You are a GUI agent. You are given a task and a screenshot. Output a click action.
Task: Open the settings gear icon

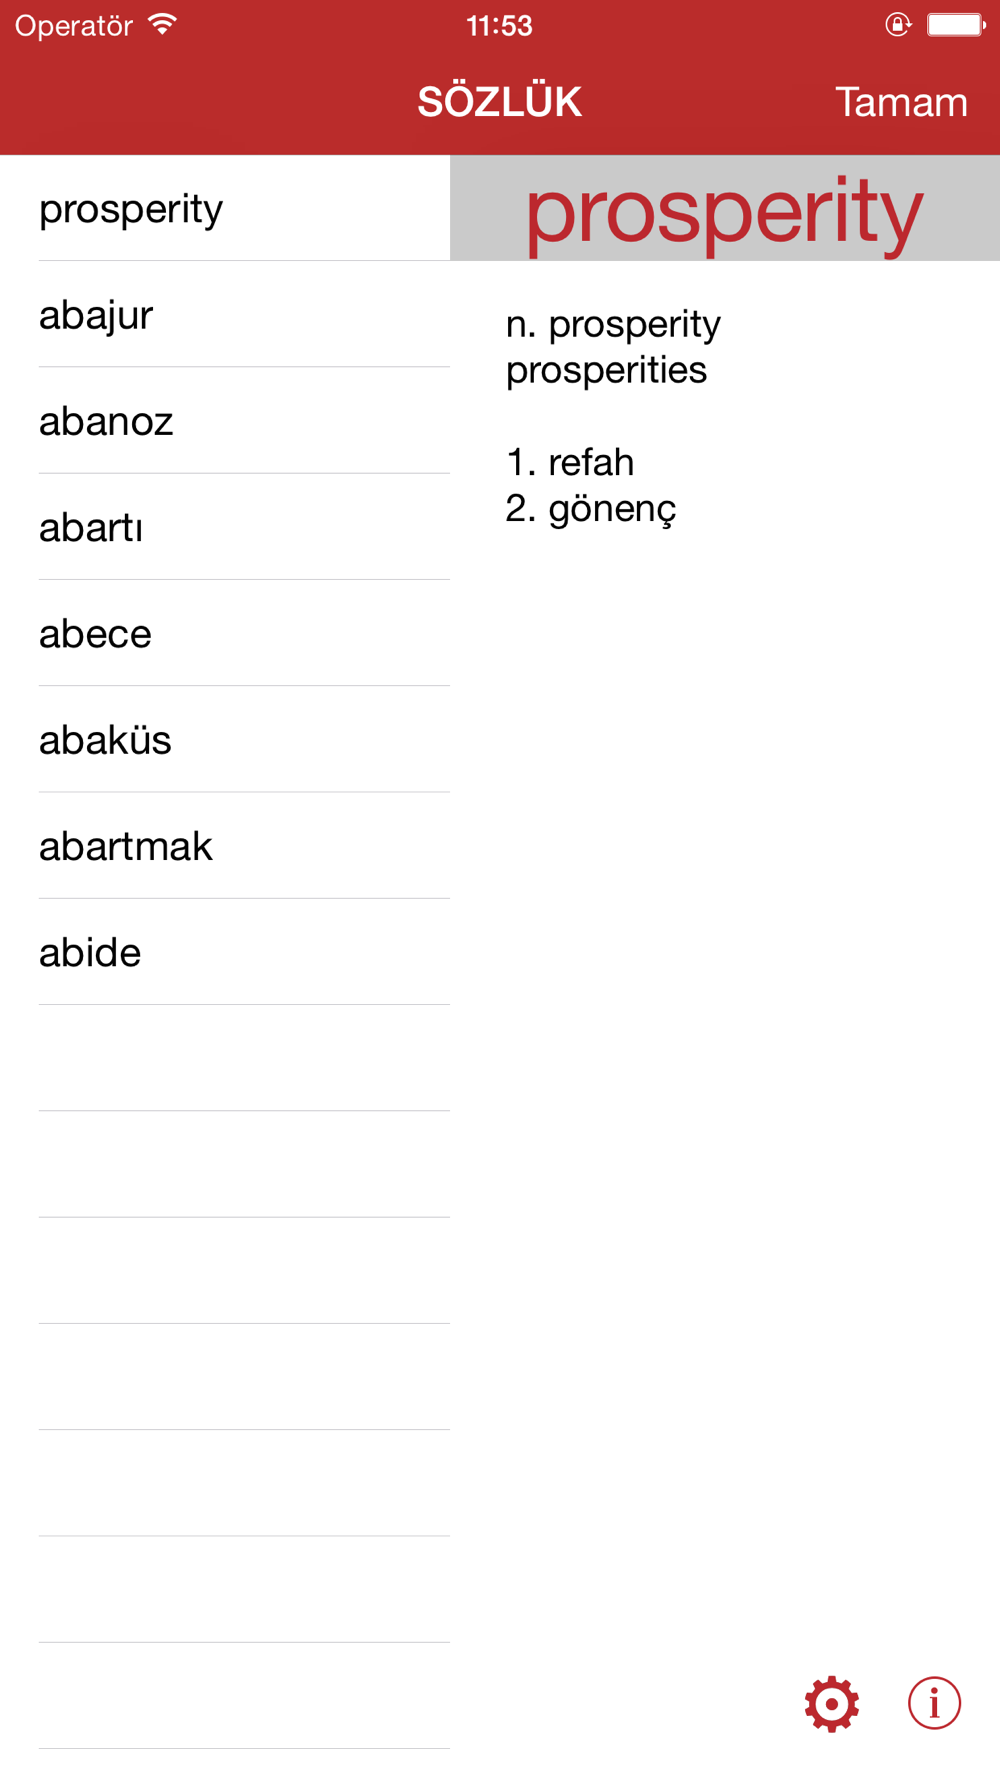click(831, 1704)
